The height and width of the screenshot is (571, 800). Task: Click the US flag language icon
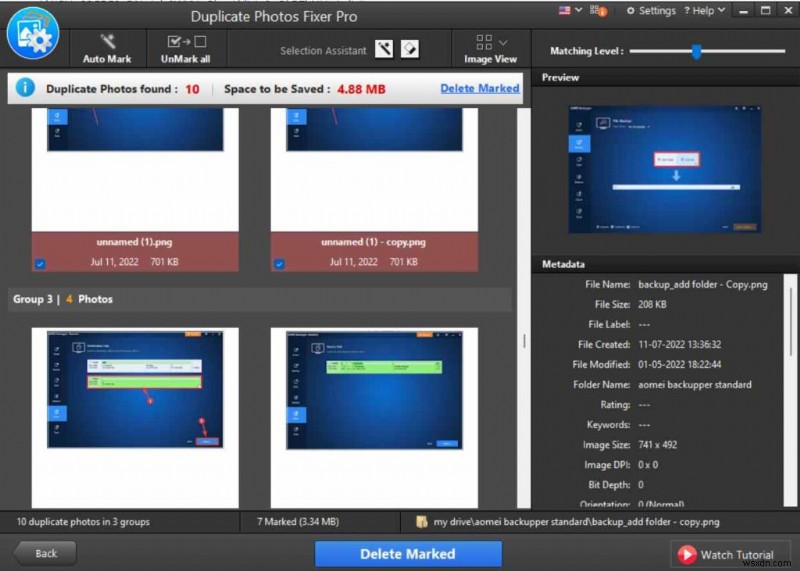click(564, 10)
